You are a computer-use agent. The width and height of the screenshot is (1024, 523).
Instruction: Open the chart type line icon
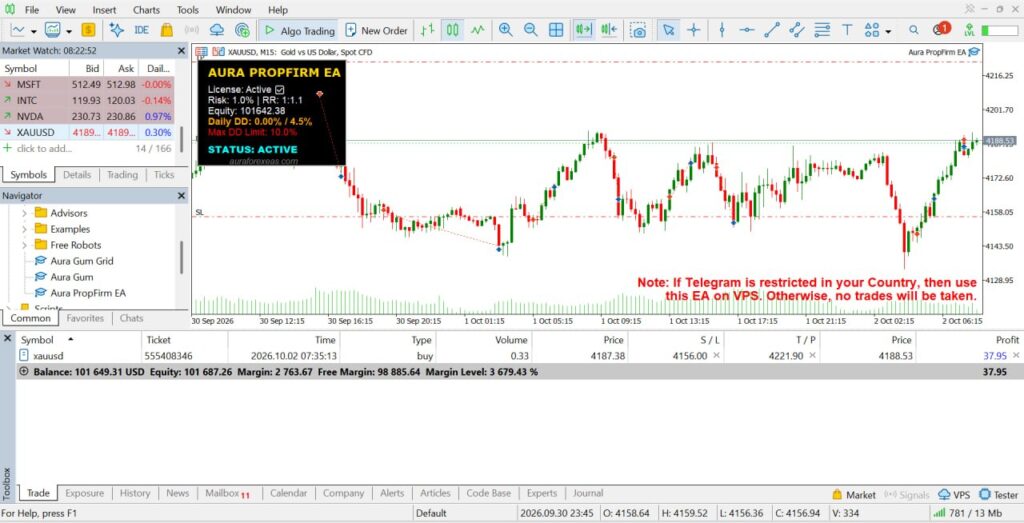click(18, 30)
